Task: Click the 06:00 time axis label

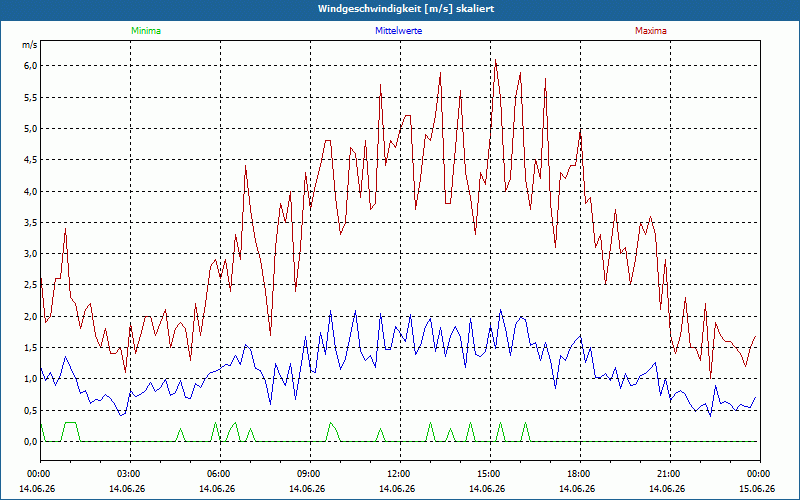Action: point(220,474)
